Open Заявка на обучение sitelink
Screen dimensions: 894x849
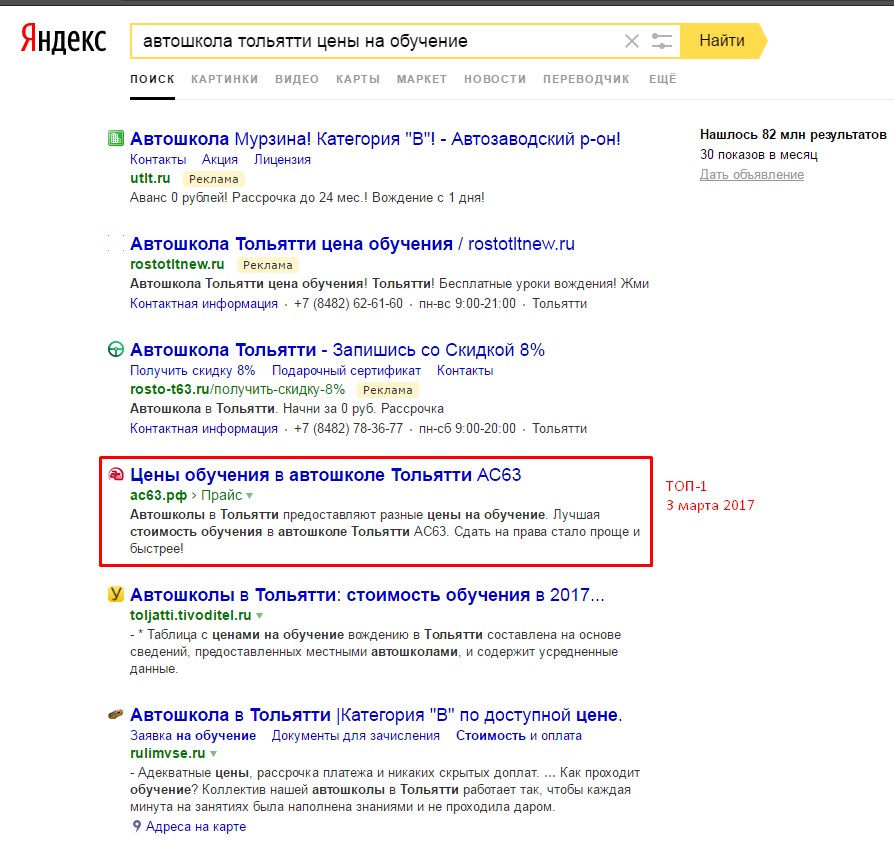[x=193, y=736]
